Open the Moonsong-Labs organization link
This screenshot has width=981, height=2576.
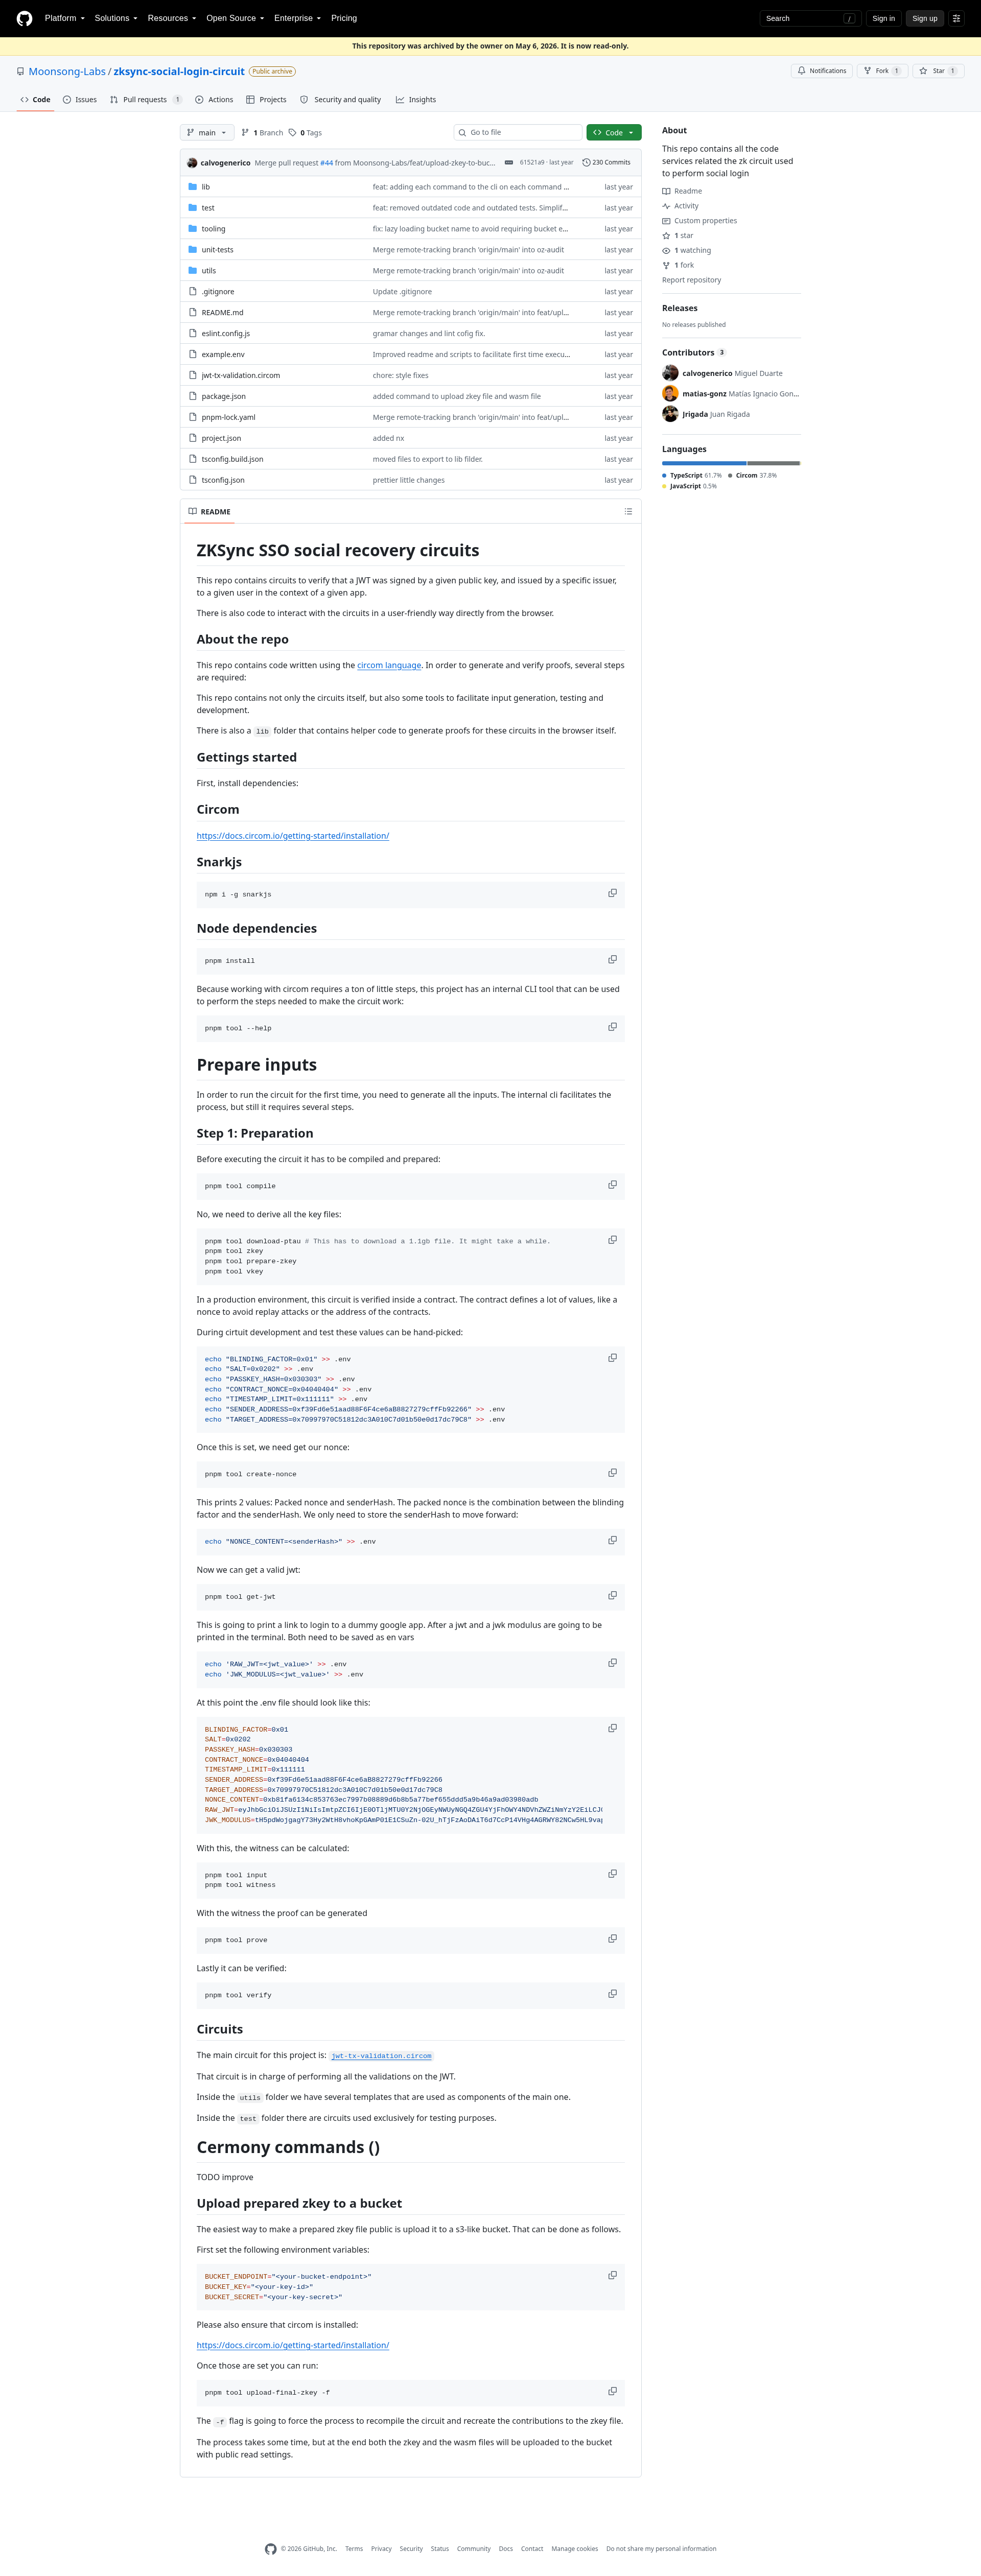tap(67, 71)
